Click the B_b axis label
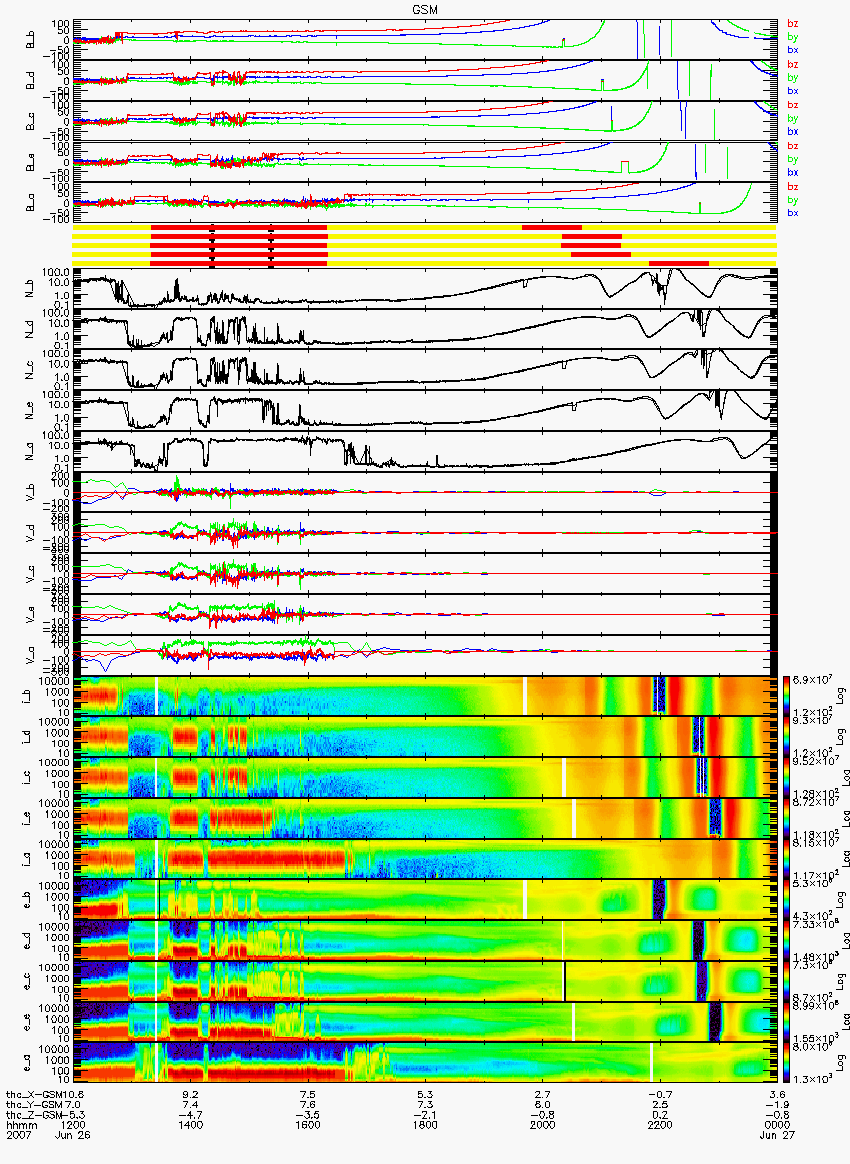This screenshot has width=850, height=1164. [x=31, y=39]
